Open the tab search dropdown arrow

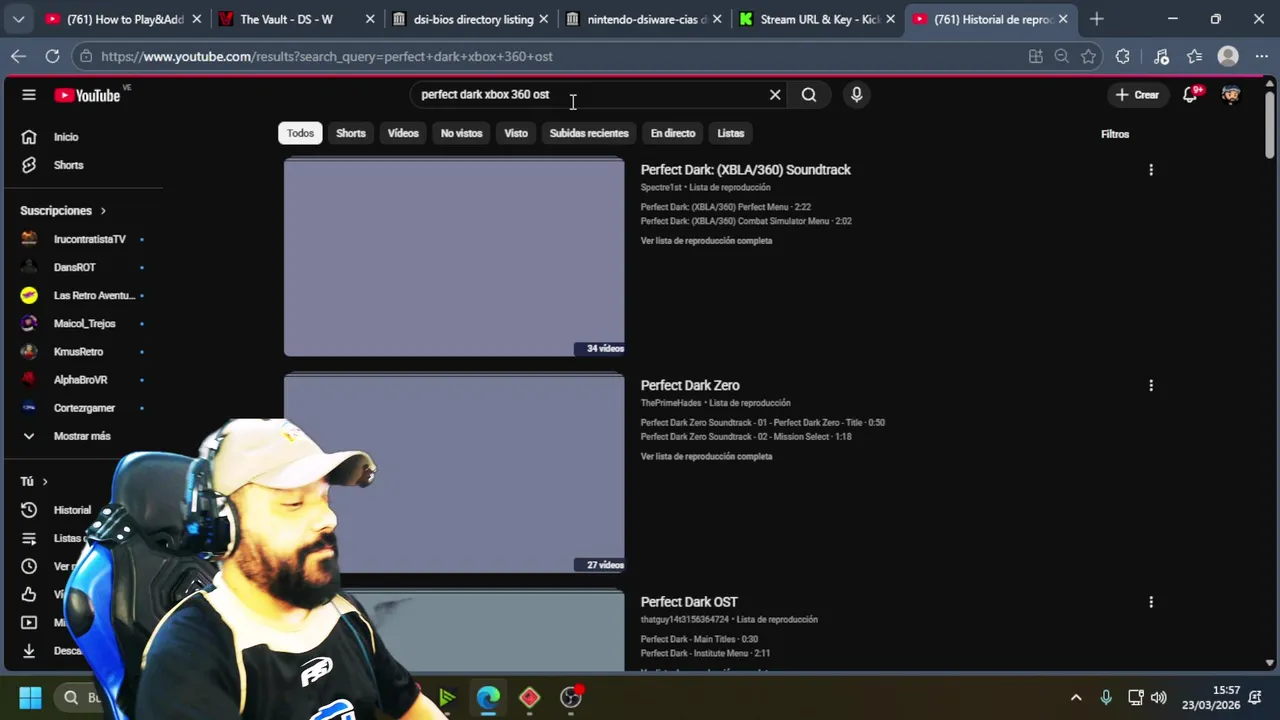point(18,19)
